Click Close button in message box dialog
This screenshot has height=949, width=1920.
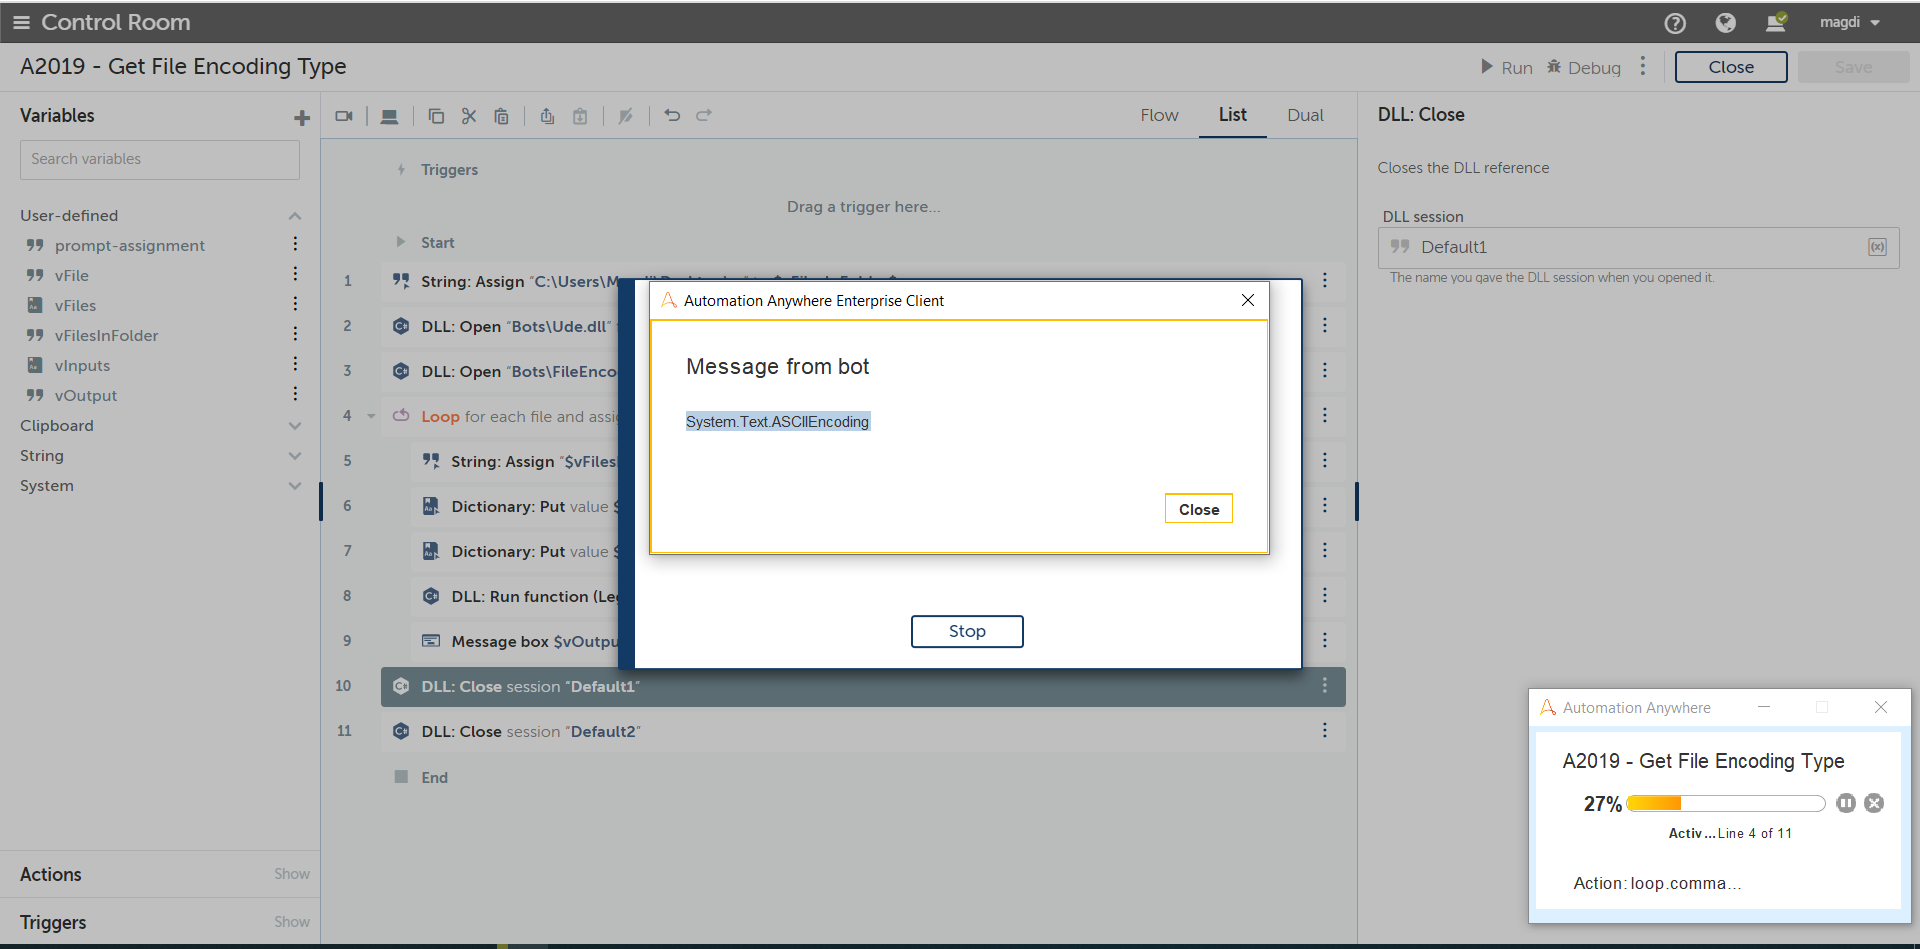tap(1198, 509)
